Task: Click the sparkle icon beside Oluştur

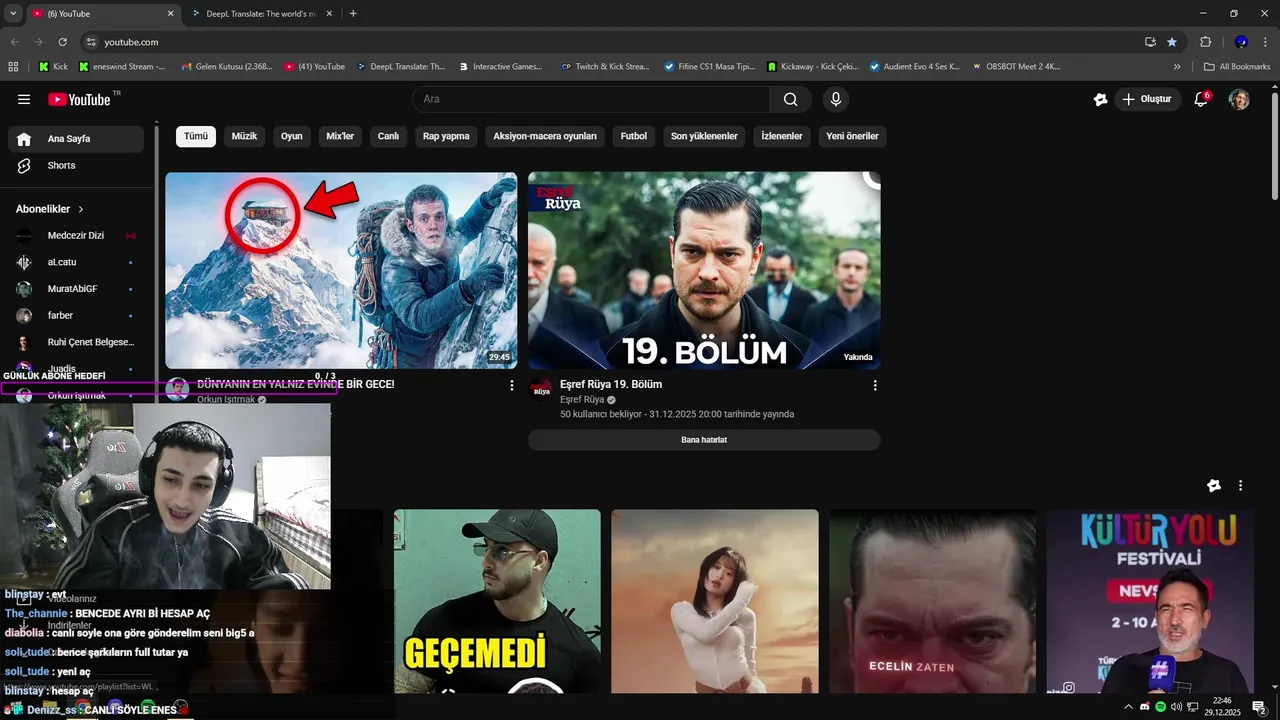Action: tap(1101, 99)
